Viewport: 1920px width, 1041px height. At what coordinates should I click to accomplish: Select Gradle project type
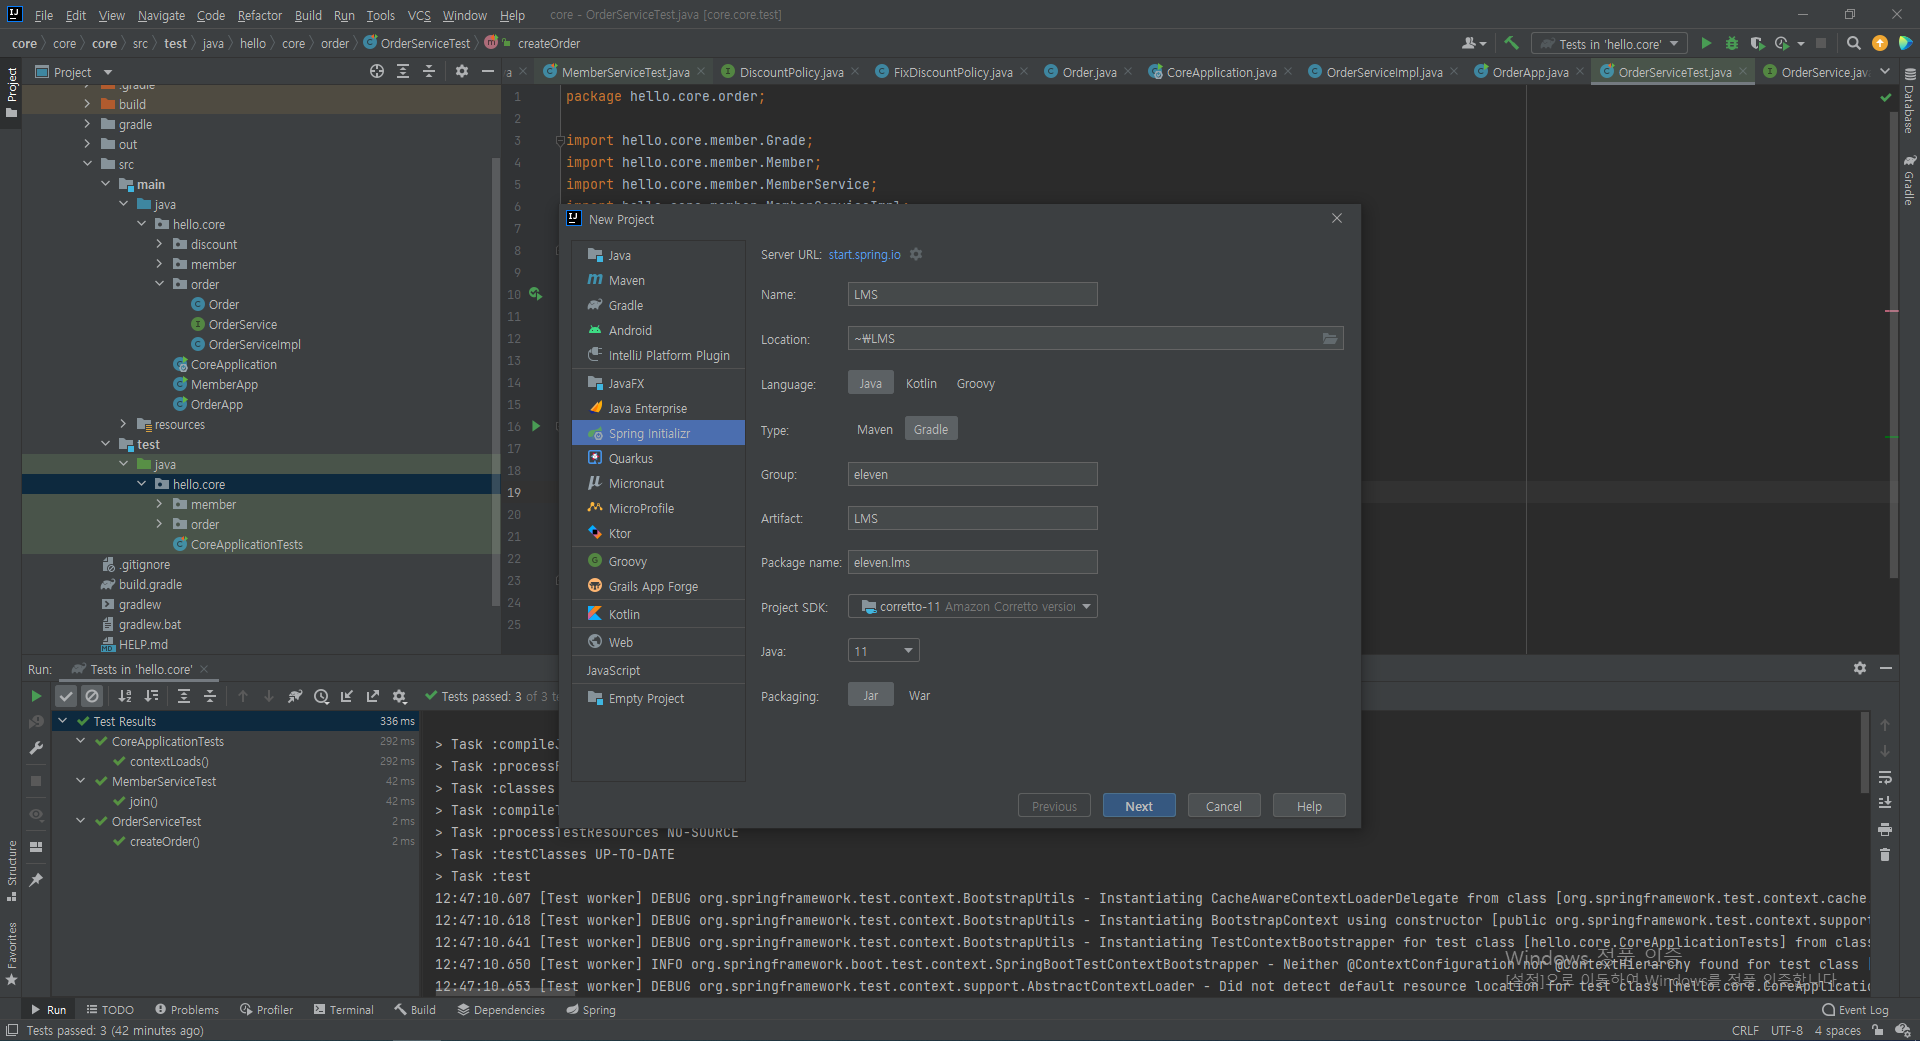click(x=931, y=429)
